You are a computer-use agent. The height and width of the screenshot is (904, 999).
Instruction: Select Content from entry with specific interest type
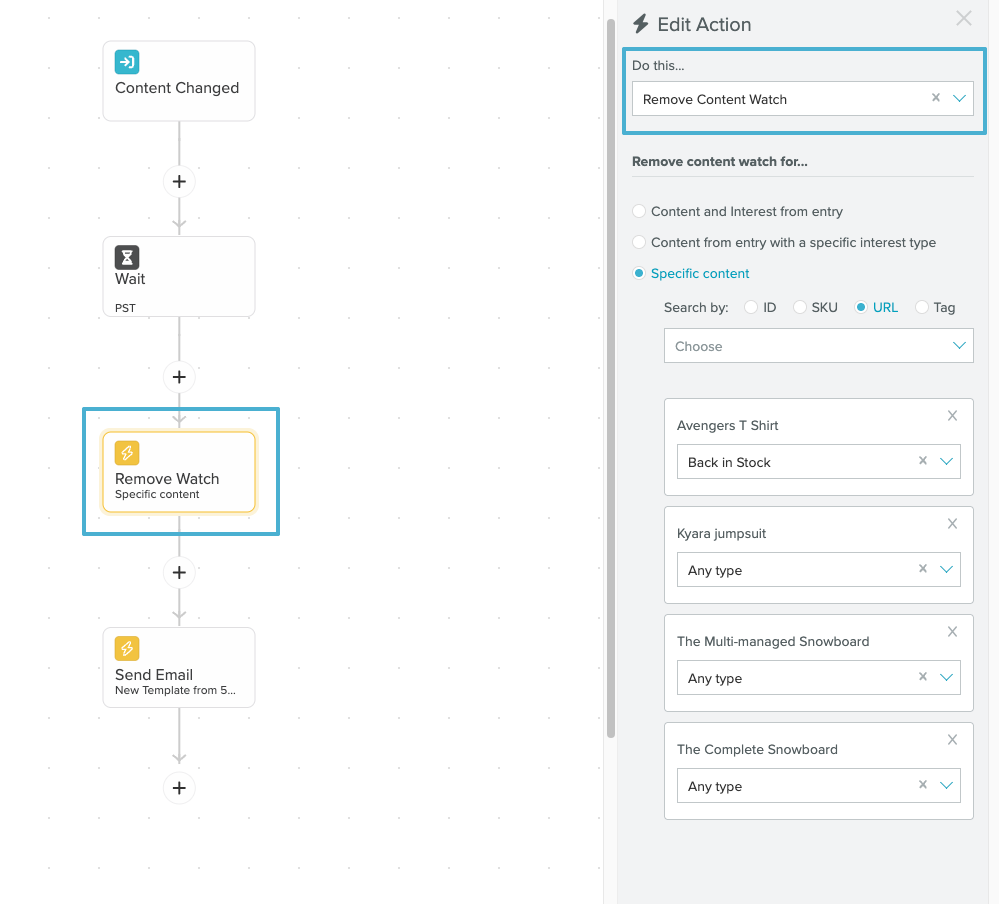point(640,243)
